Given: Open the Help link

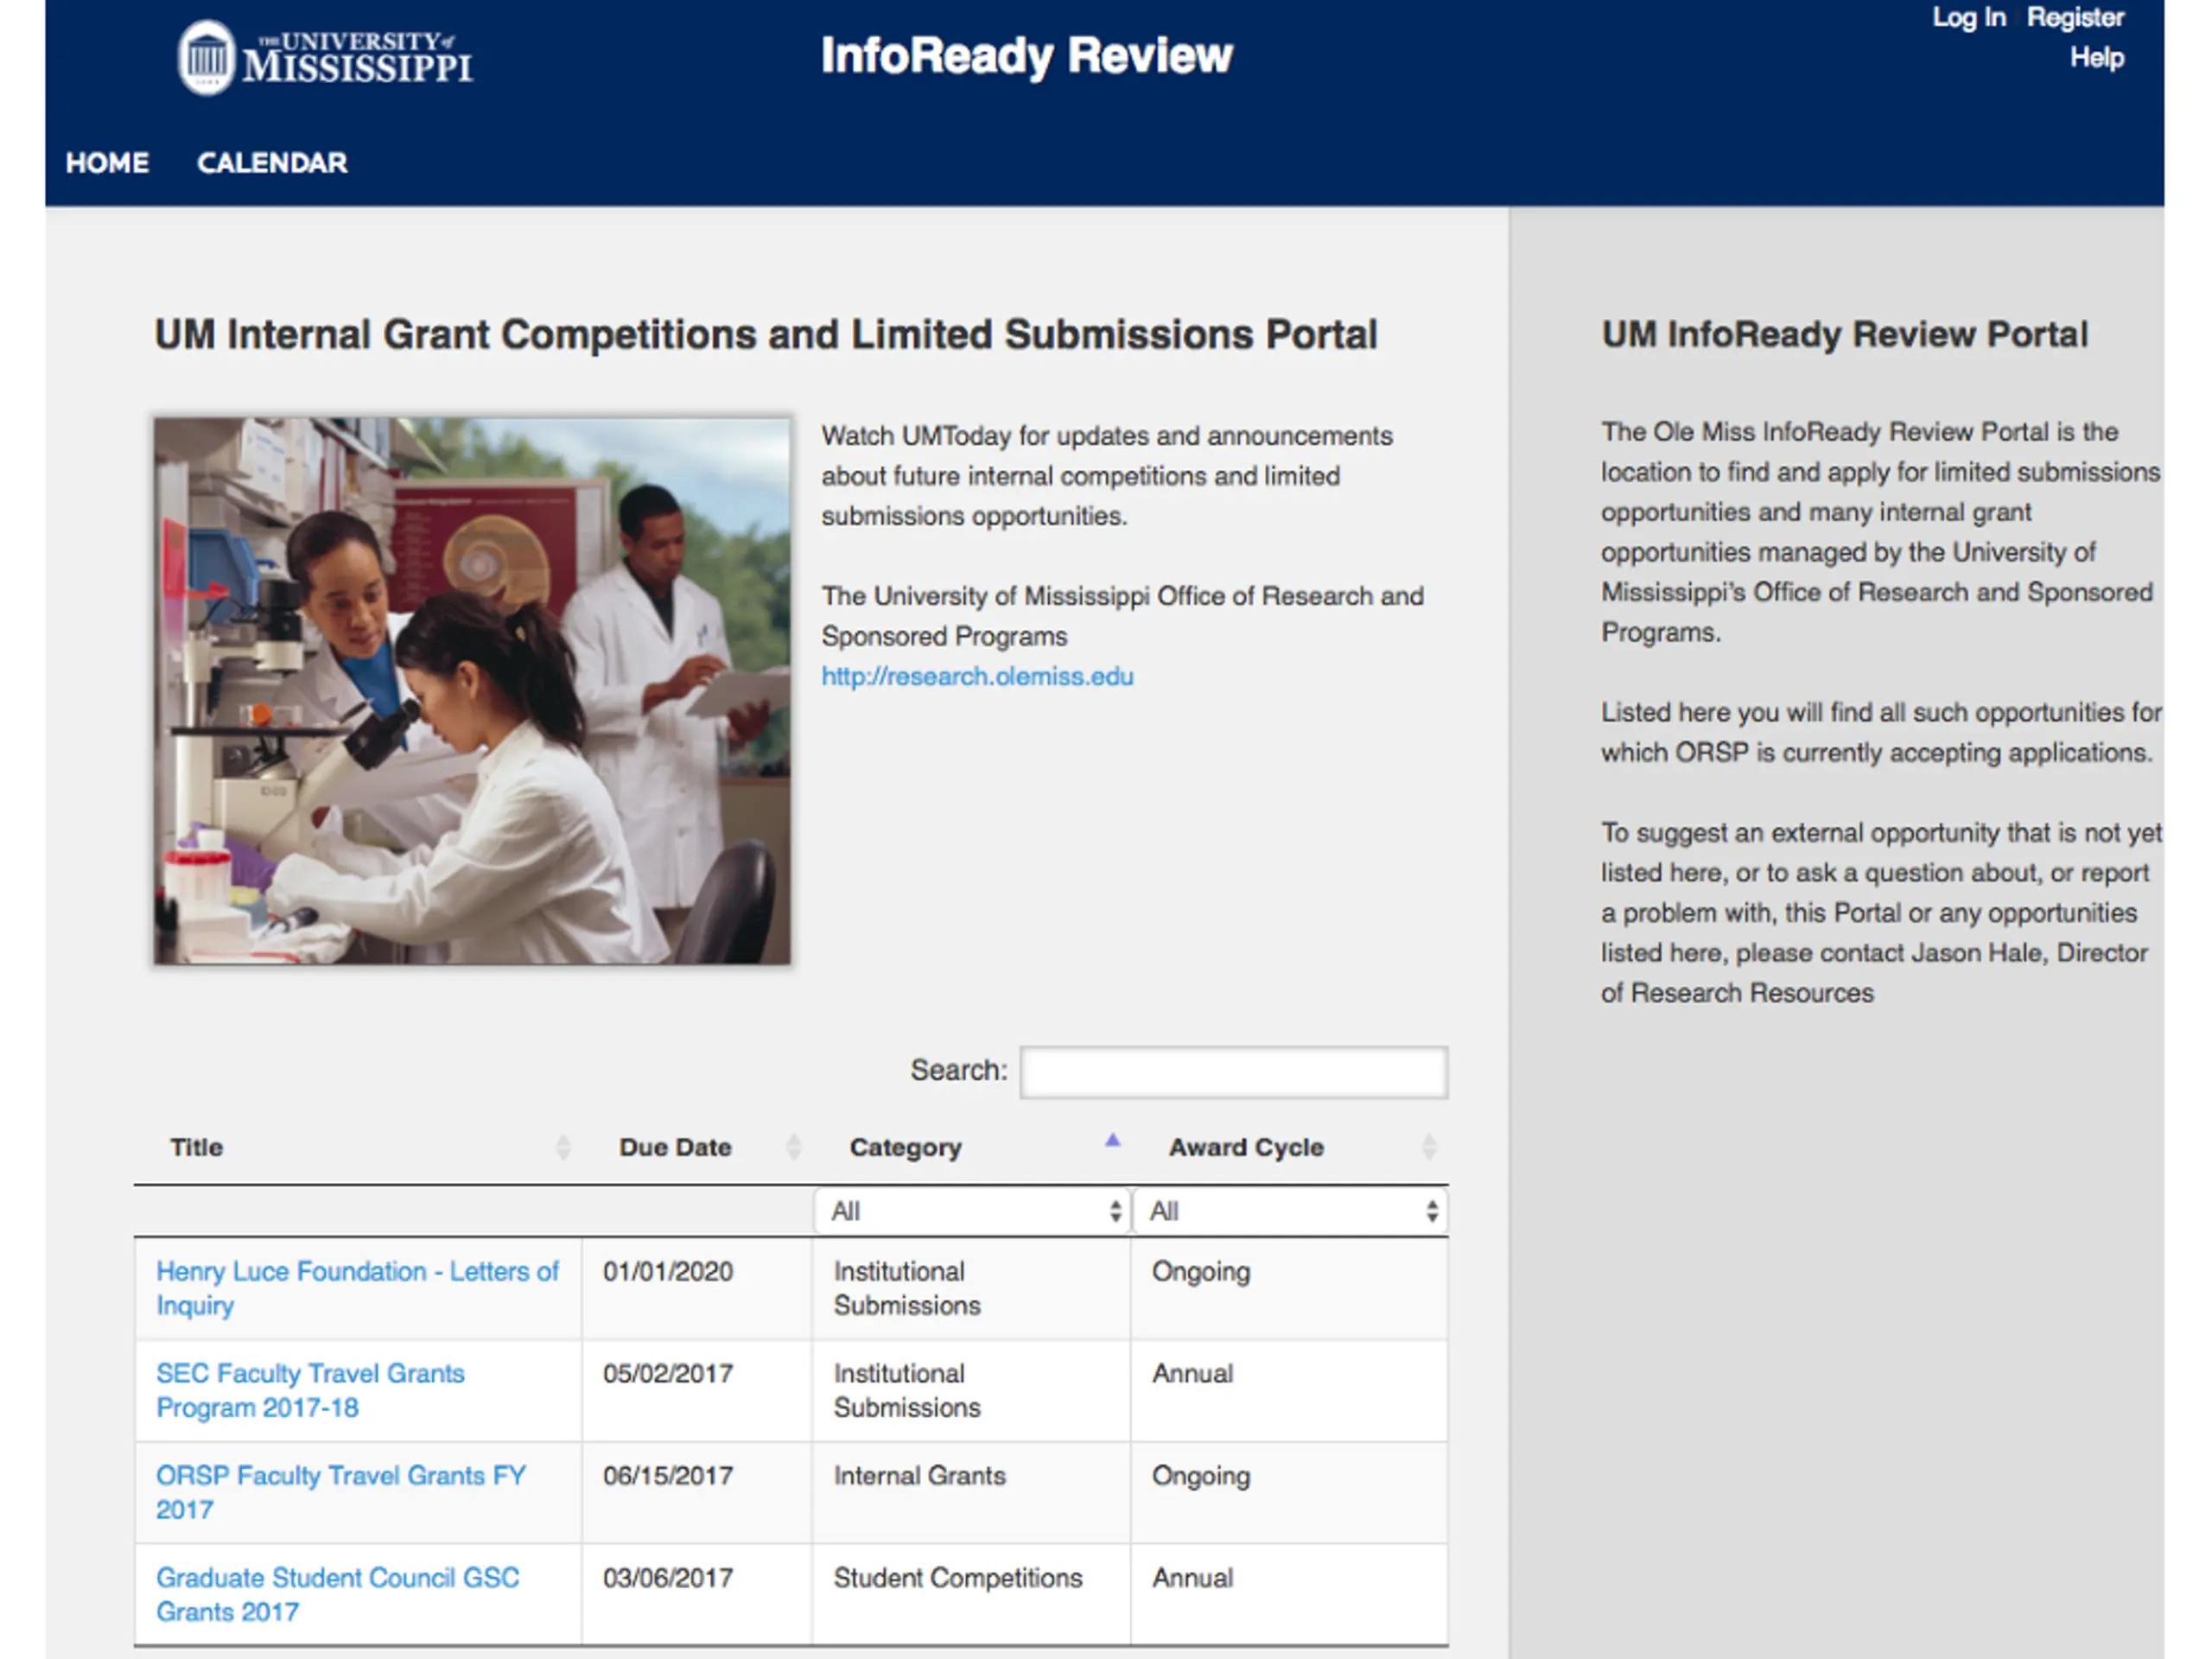Looking at the screenshot, I should click(x=2096, y=57).
